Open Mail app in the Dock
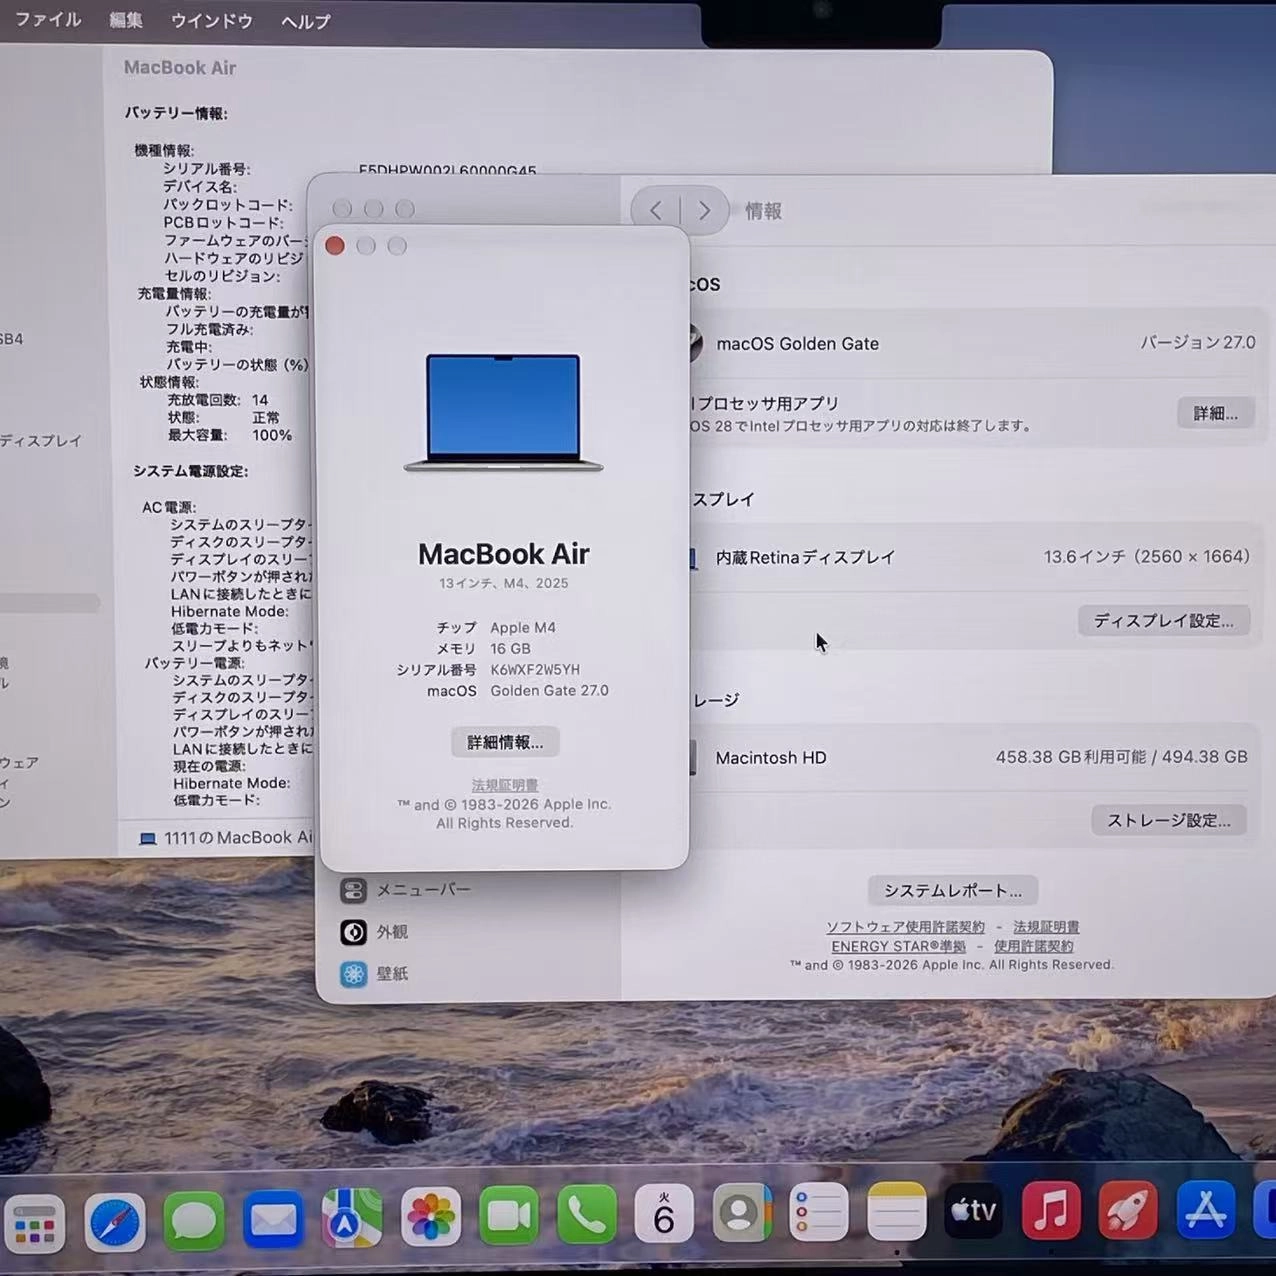Image resolution: width=1276 pixels, height=1276 pixels. [x=272, y=1219]
